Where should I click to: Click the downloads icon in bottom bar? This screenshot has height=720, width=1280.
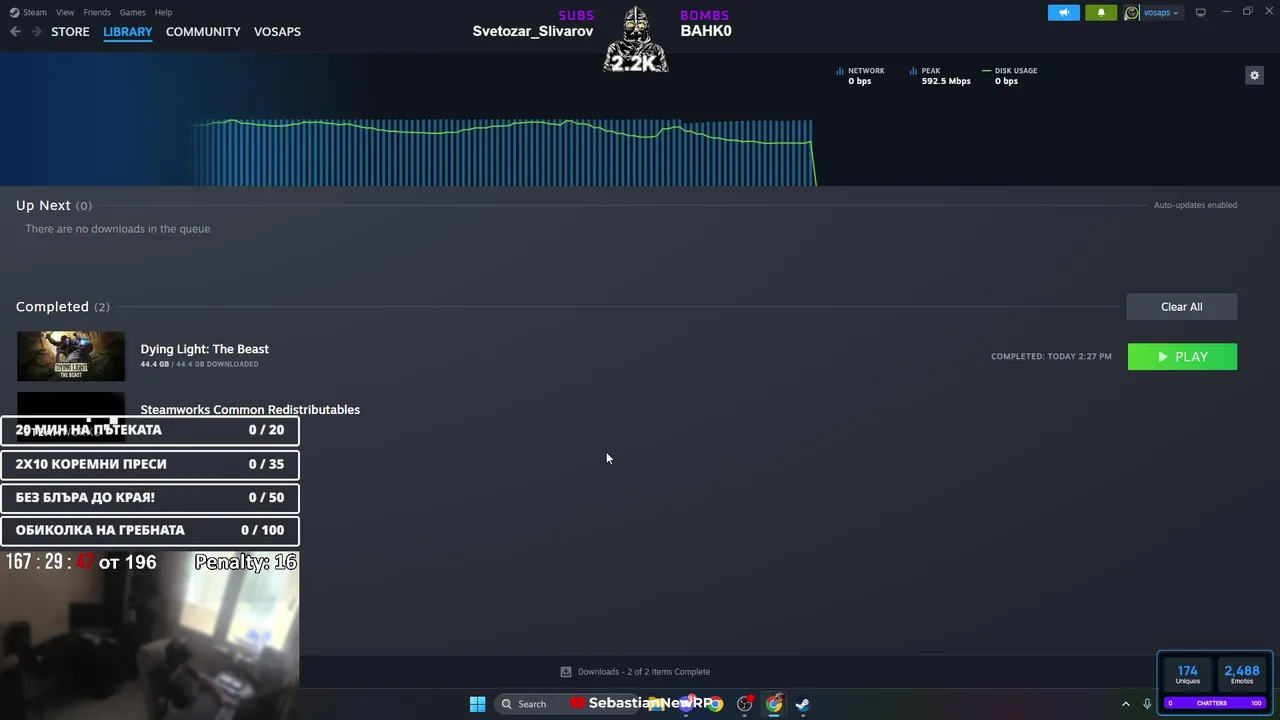pyautogui.click(x=566, y=672)
